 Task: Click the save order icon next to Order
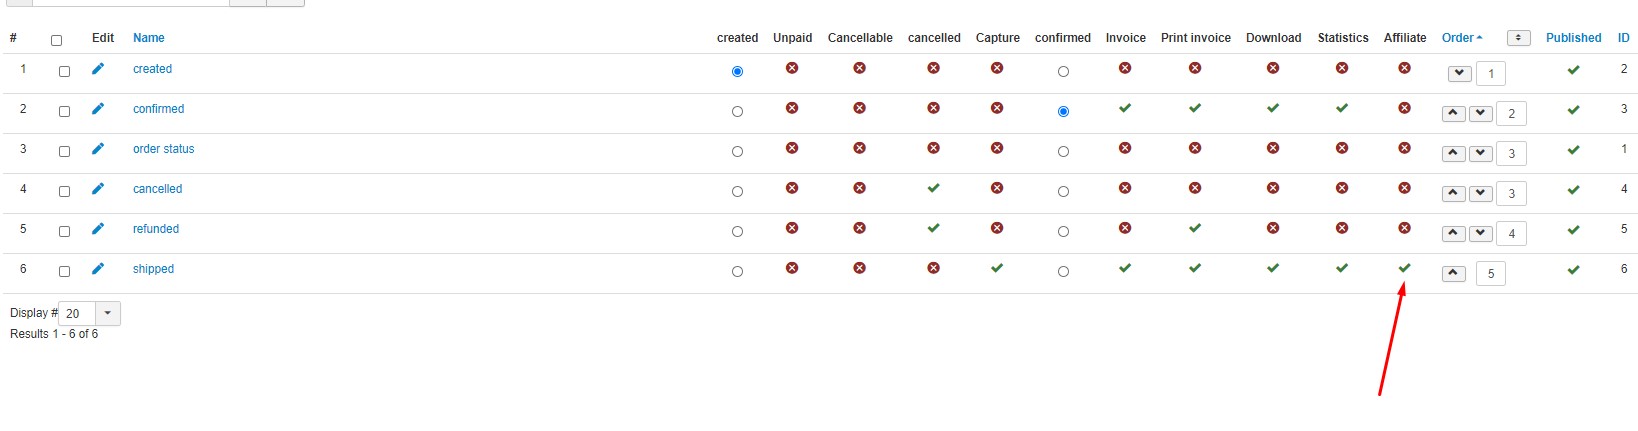coord(1518,38)
